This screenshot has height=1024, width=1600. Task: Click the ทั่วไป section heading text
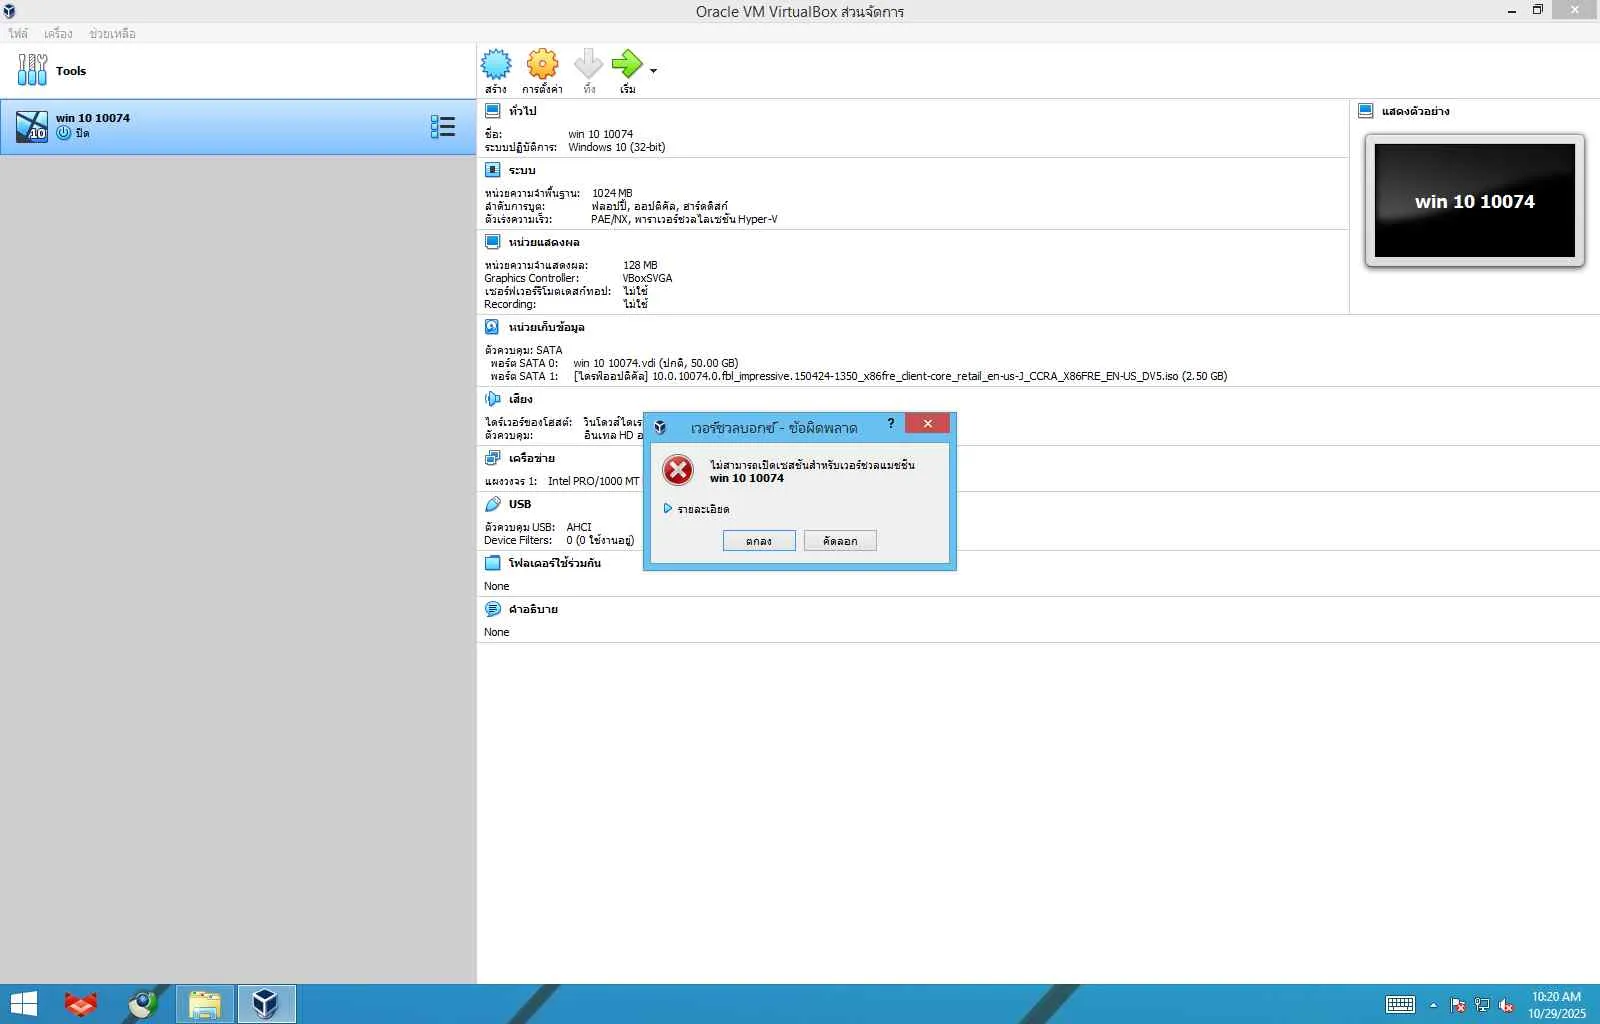click(x=522, y=111)
